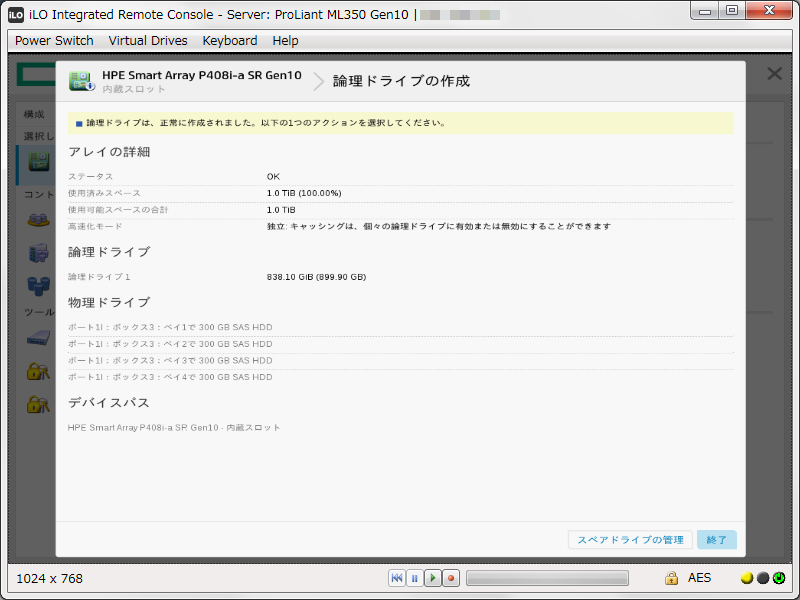
Task: Click the padlock icon beside the AES indicator
Action: click(671, 577)
